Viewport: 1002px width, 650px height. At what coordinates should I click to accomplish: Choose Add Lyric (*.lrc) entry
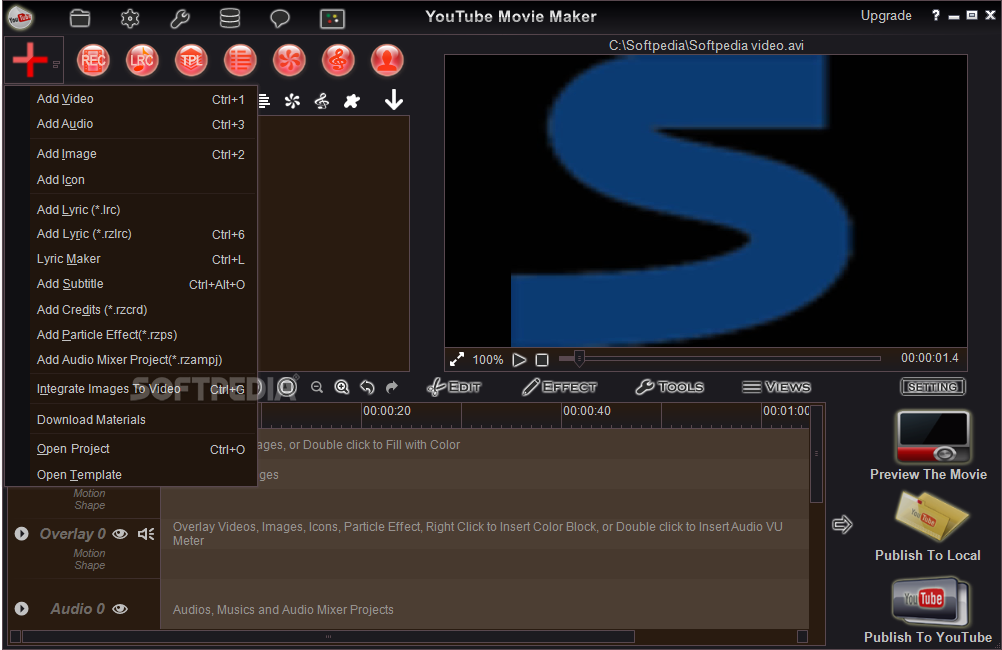[x=143, y=210]
